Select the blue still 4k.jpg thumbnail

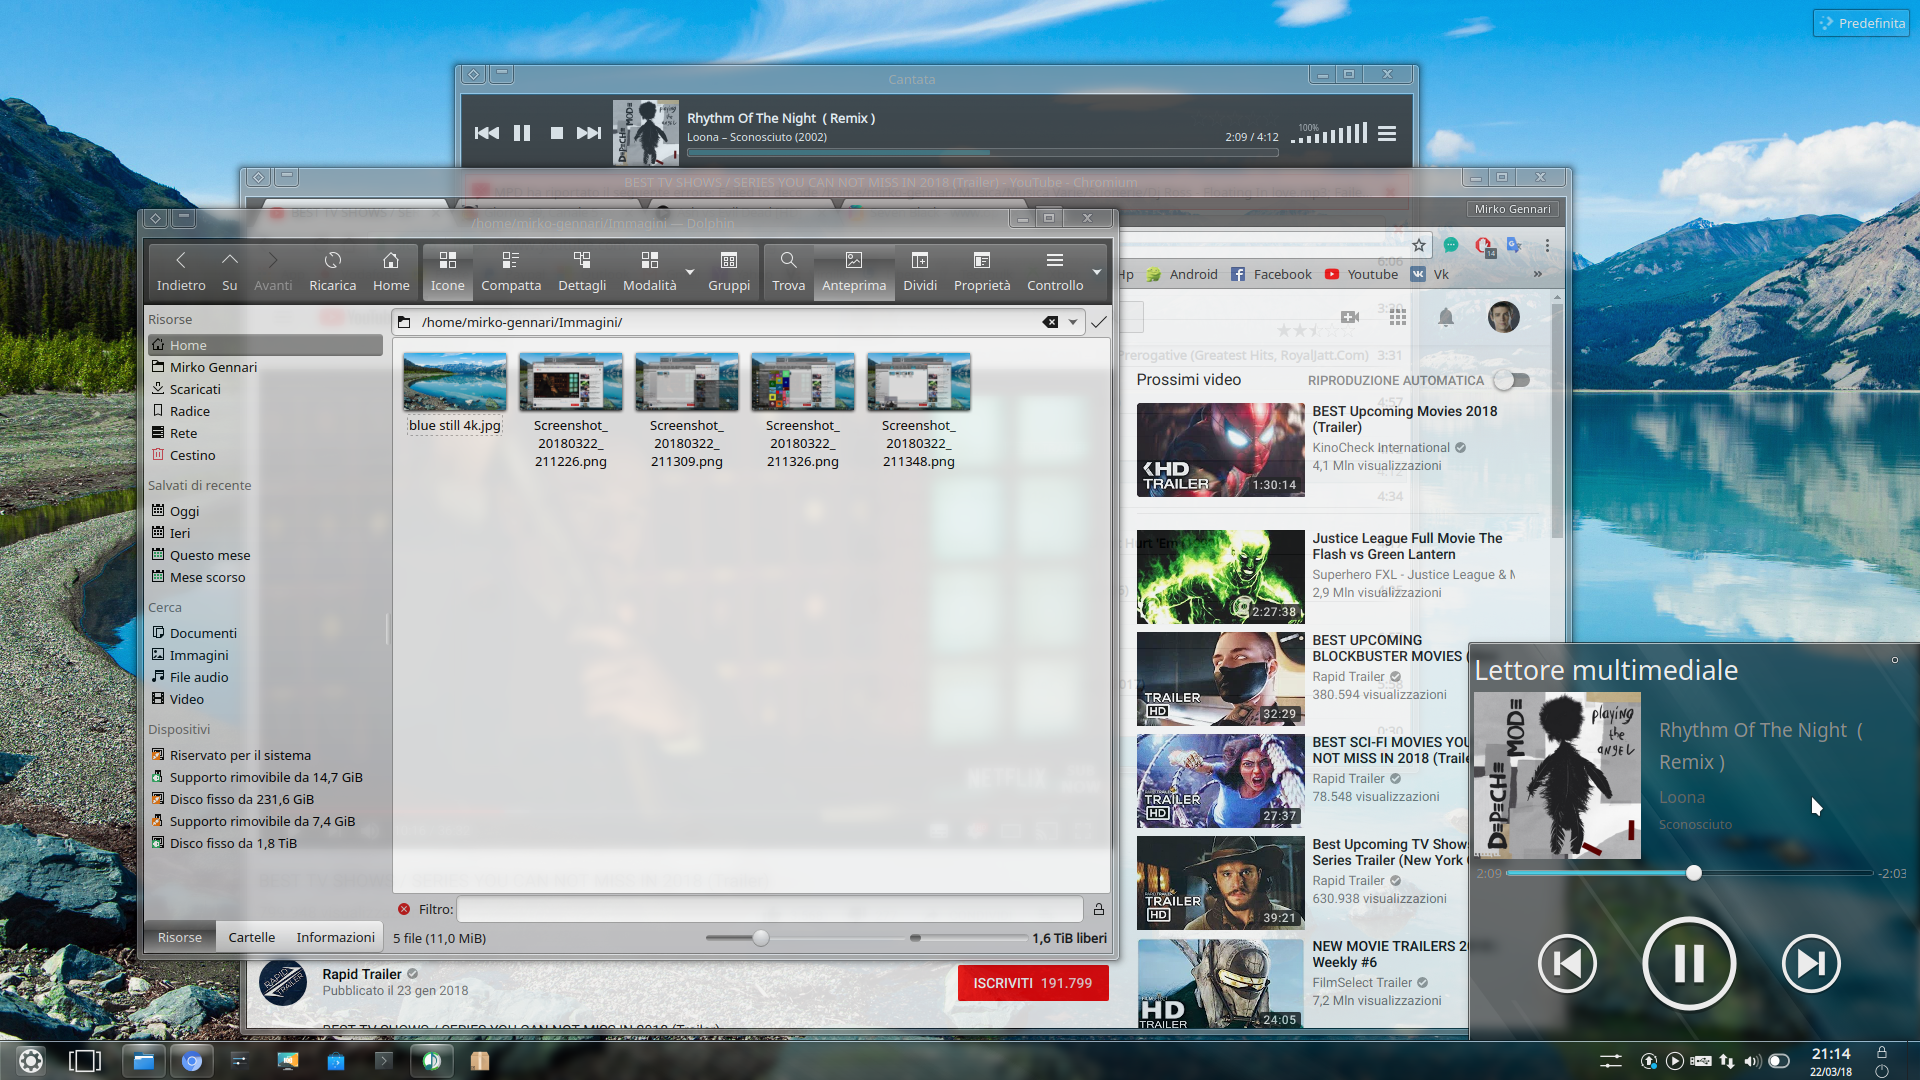(x=455, y=381)
